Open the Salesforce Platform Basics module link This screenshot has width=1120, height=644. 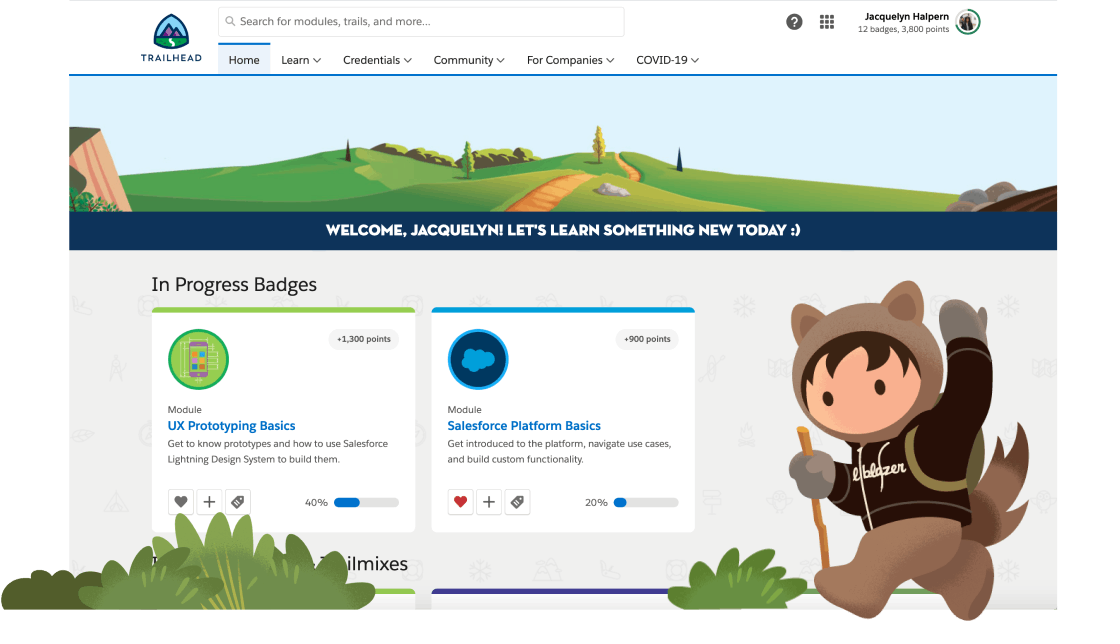tap(524, 426)
